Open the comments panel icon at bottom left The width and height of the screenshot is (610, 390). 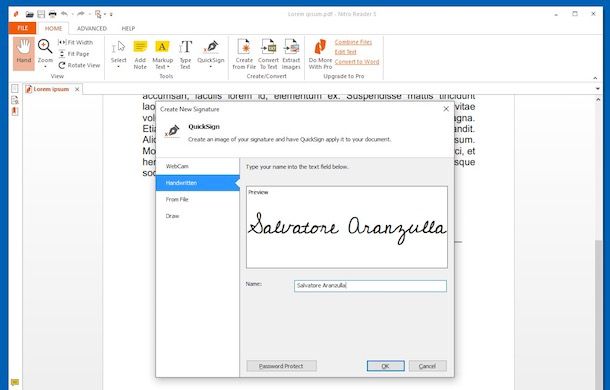click(15, 382)
